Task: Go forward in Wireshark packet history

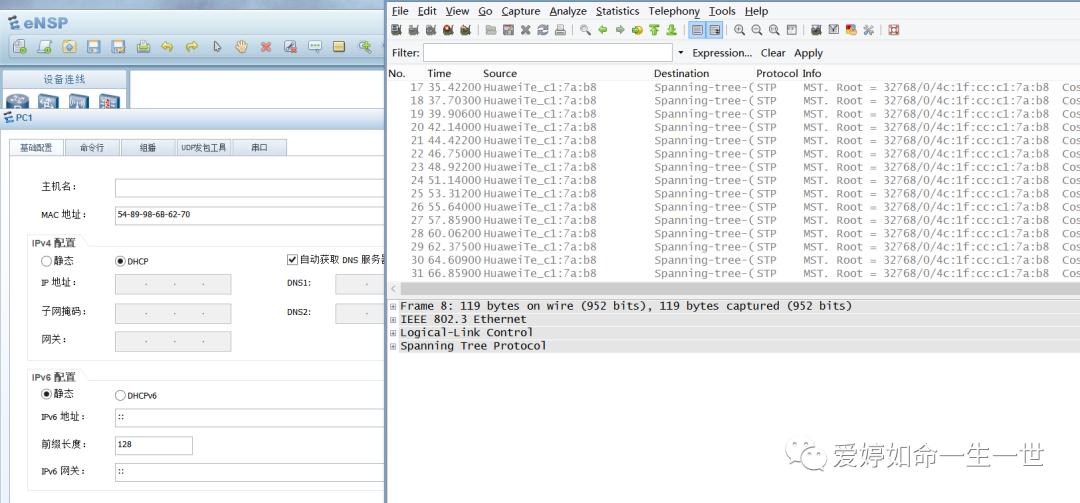Action: click(x=620, y=30)
